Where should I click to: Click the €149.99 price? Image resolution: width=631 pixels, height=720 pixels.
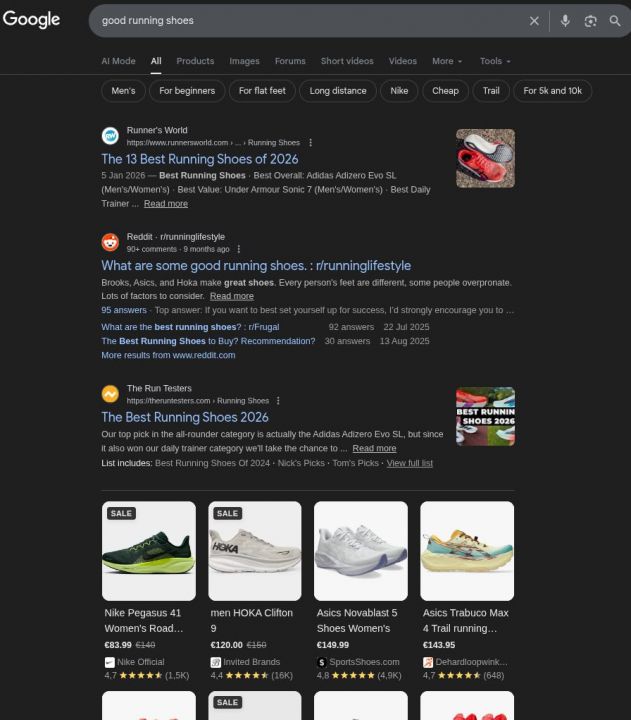[x=332, y=645]
